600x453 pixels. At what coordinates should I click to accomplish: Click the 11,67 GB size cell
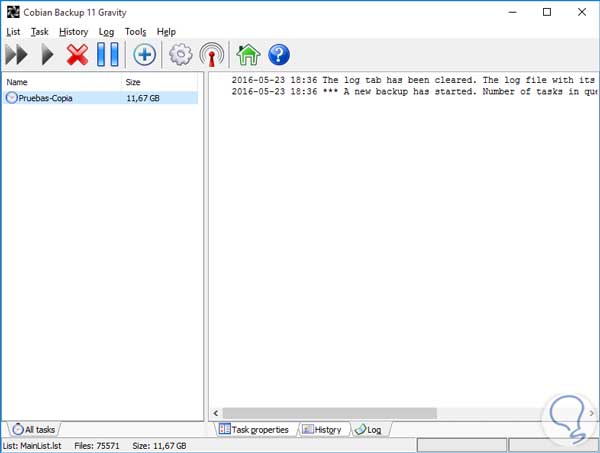pyautogui.click(x=143, y=98)
